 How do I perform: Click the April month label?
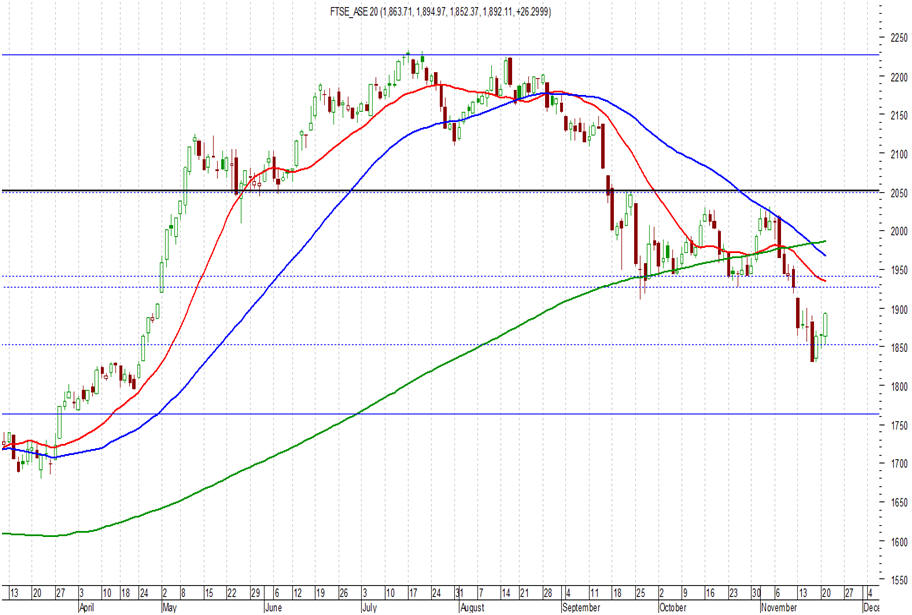(87, 607)
